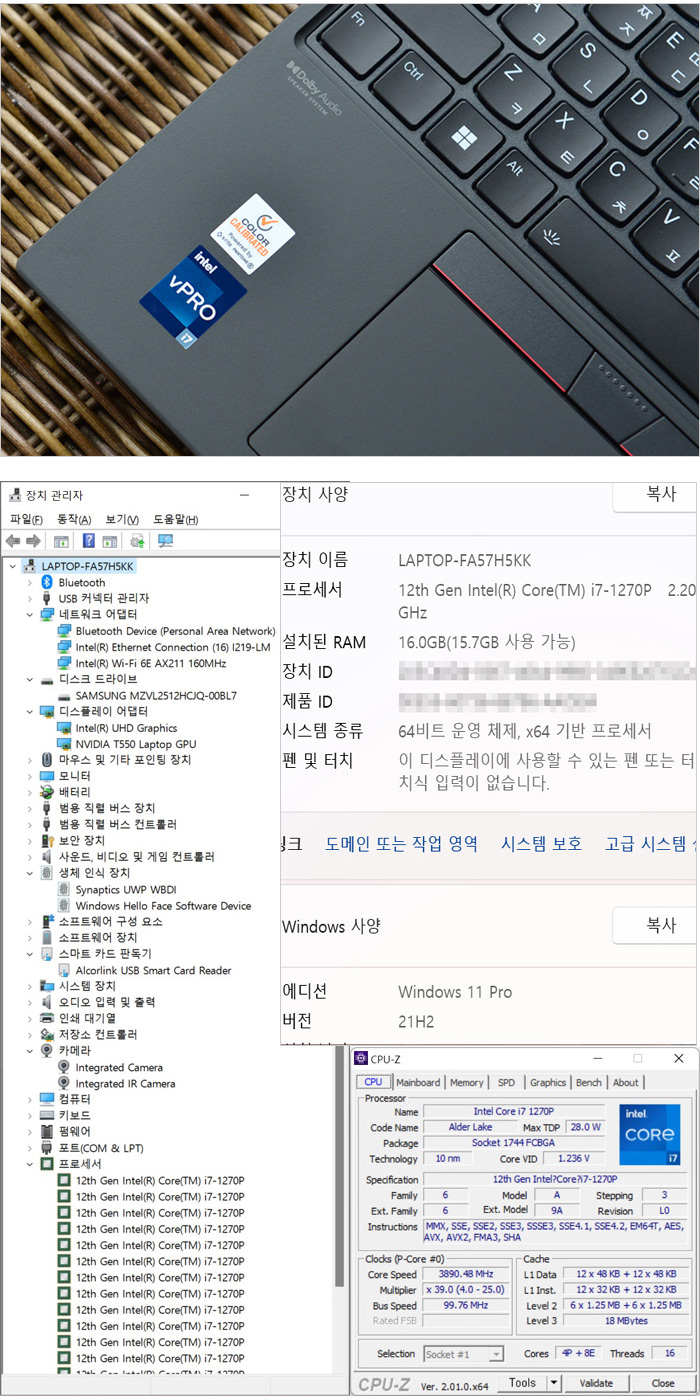Screen dimensions: 700x1400
Task: Open the 동작(A) menu
Action: tap(74, 520)
